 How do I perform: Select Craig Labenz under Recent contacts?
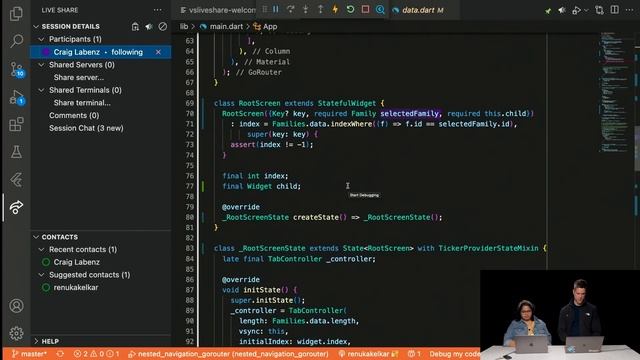76,262
